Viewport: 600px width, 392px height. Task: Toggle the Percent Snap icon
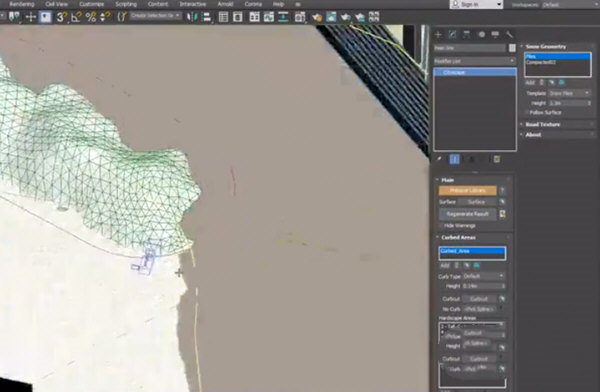pyautogui.click(x=91, y=17)
